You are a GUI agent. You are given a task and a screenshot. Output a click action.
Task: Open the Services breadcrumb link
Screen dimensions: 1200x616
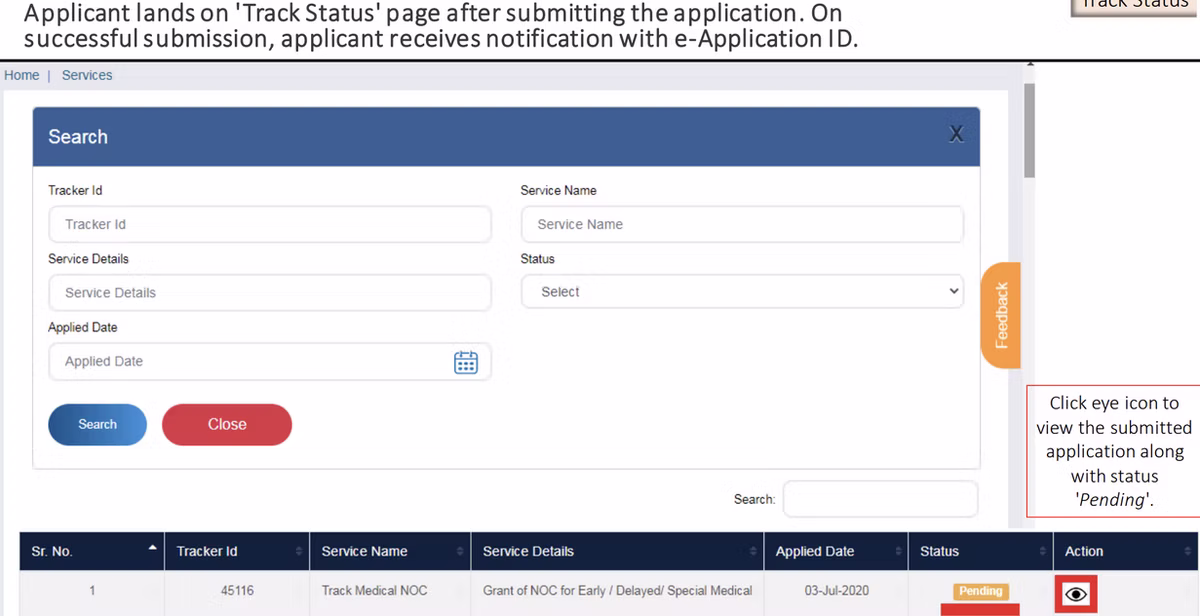pos(87,75)
